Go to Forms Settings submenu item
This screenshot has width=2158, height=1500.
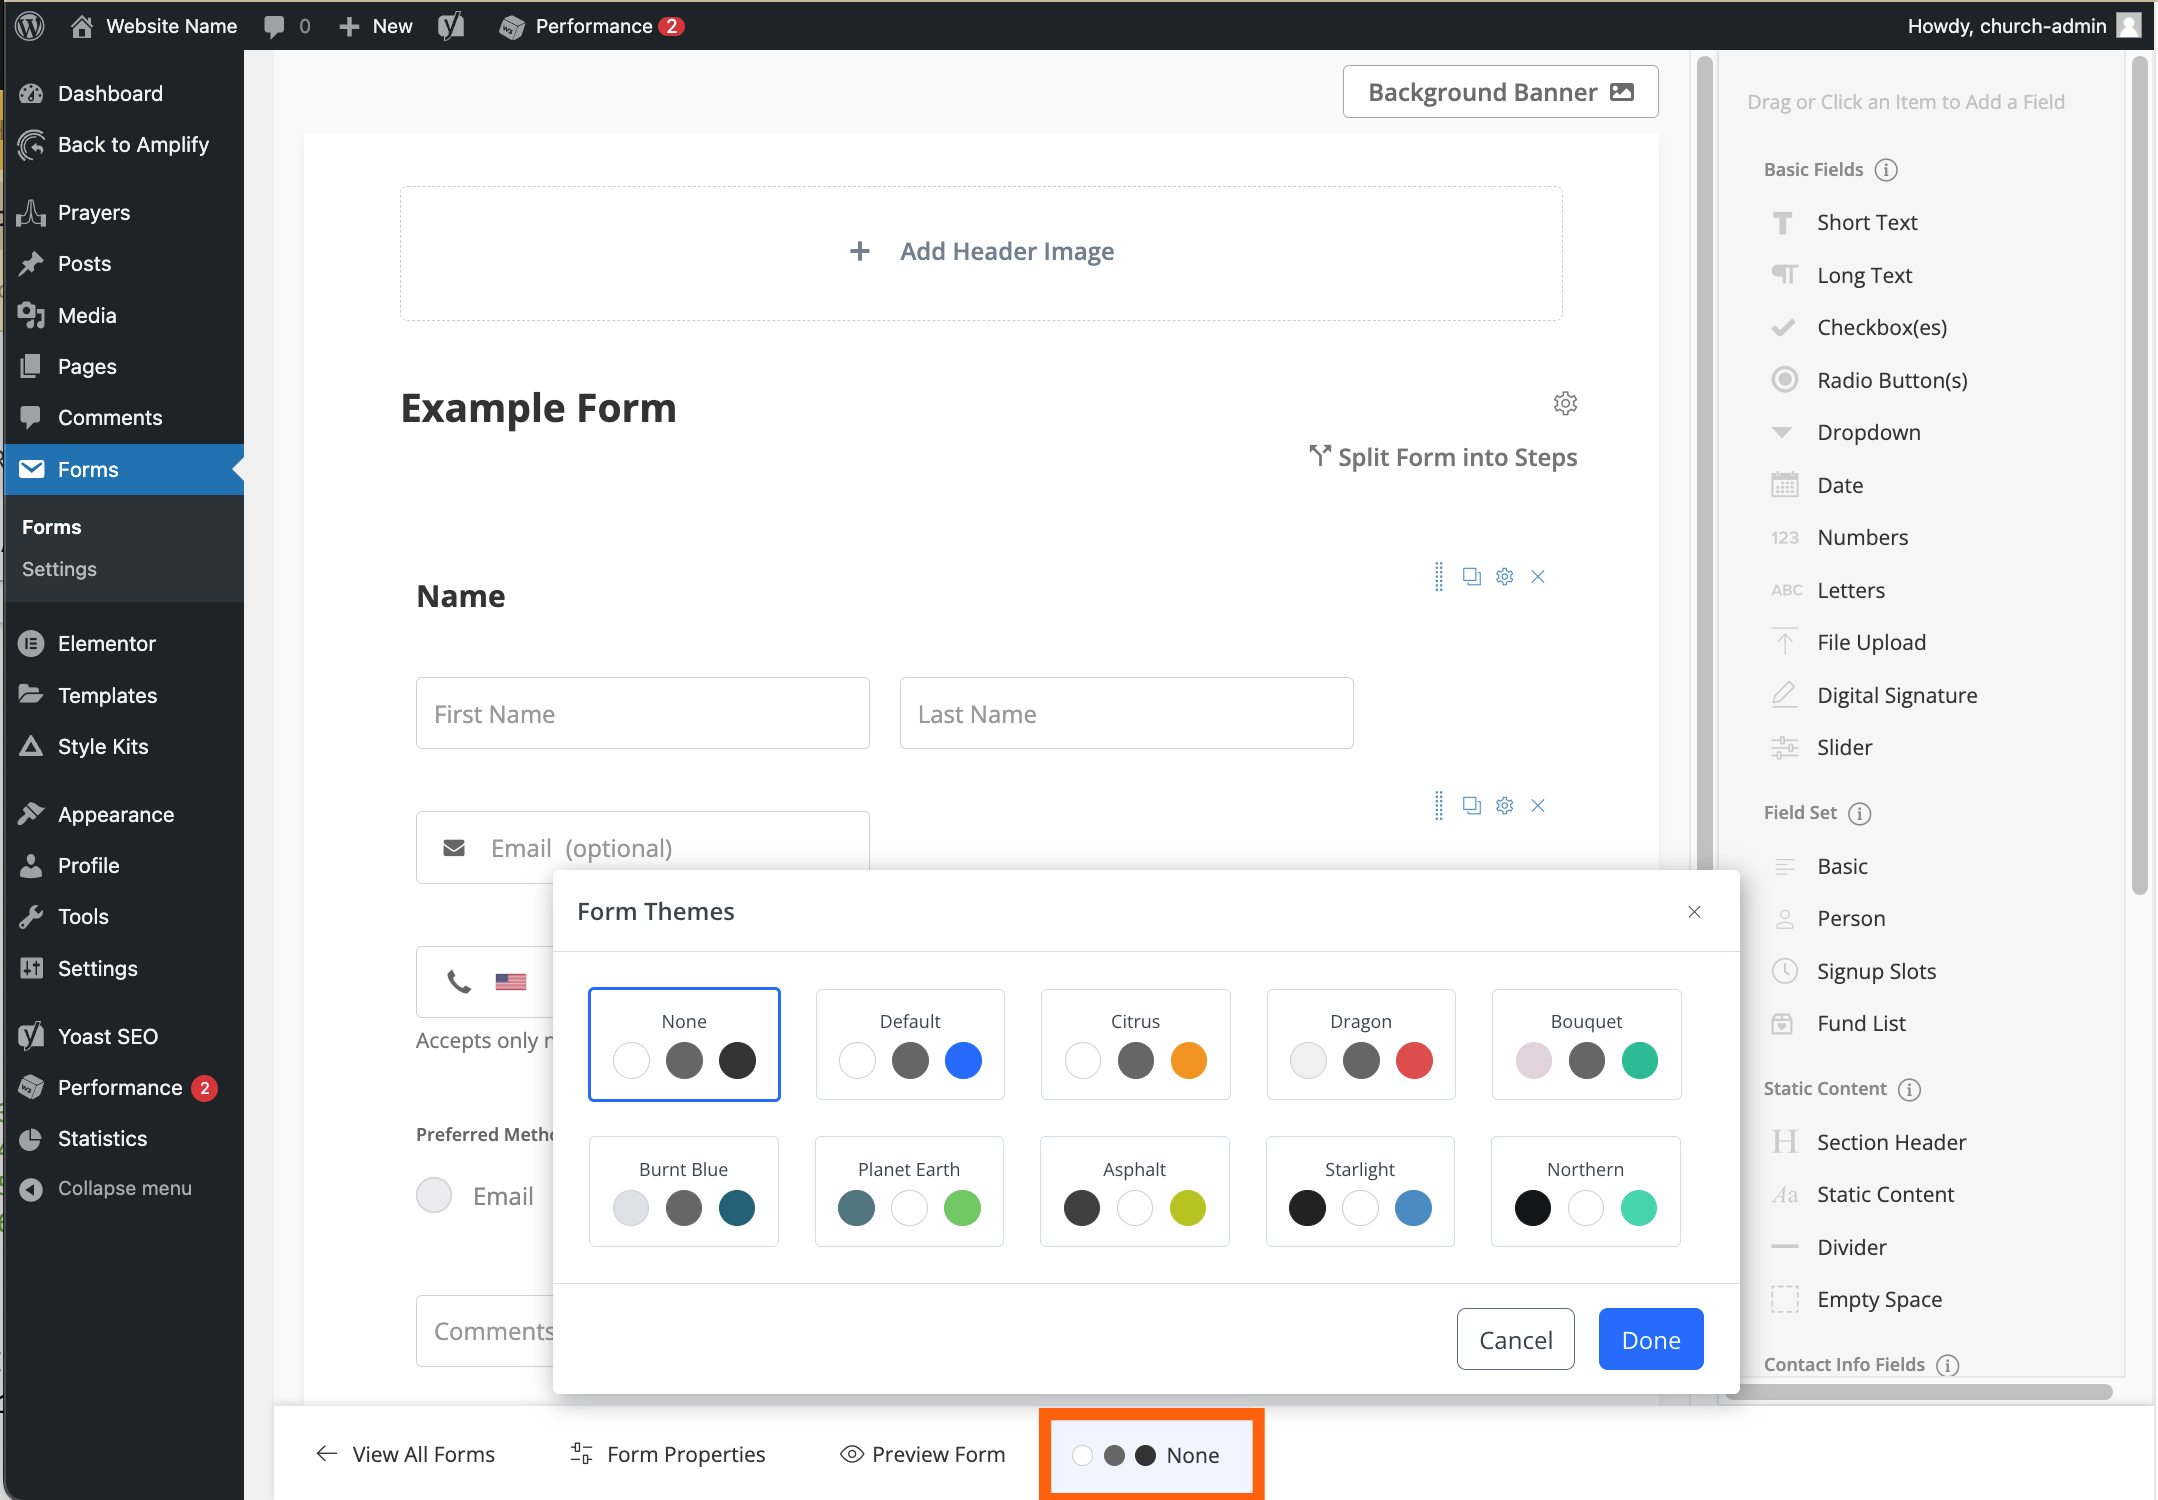[x=59, y=569]
